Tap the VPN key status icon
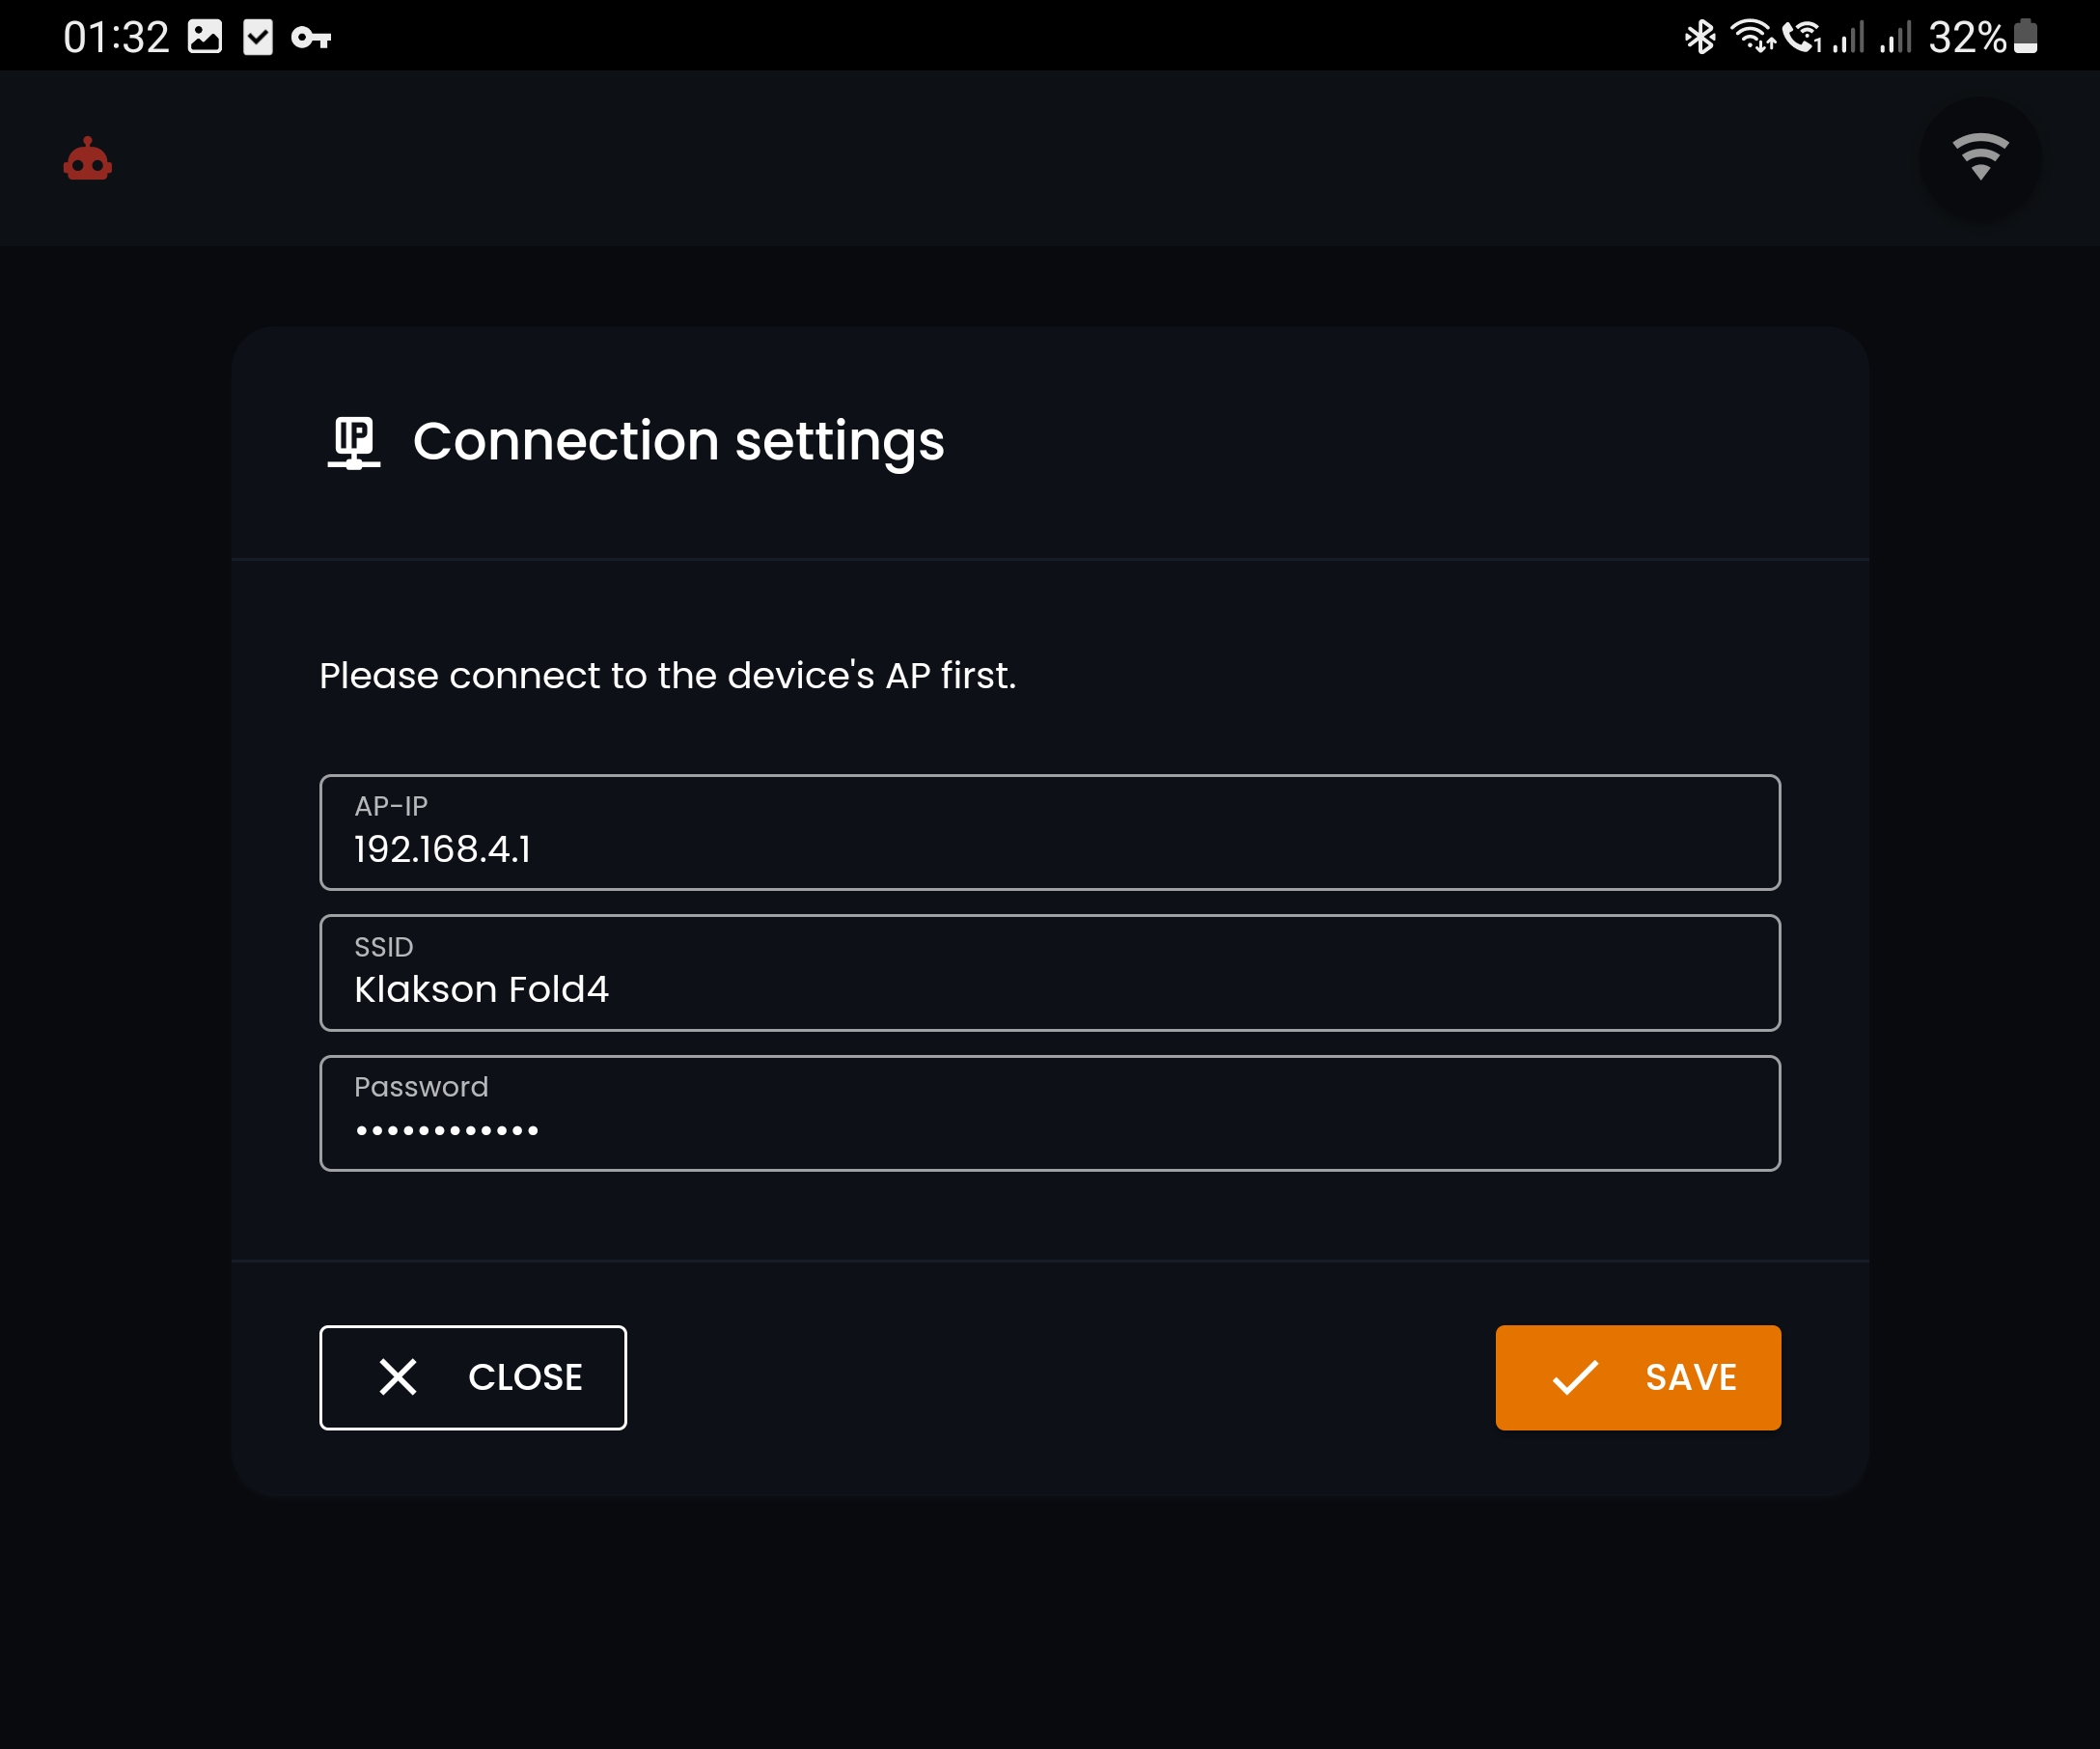This screenshot has height=1749, width=2100. click(x=311, y=38)
